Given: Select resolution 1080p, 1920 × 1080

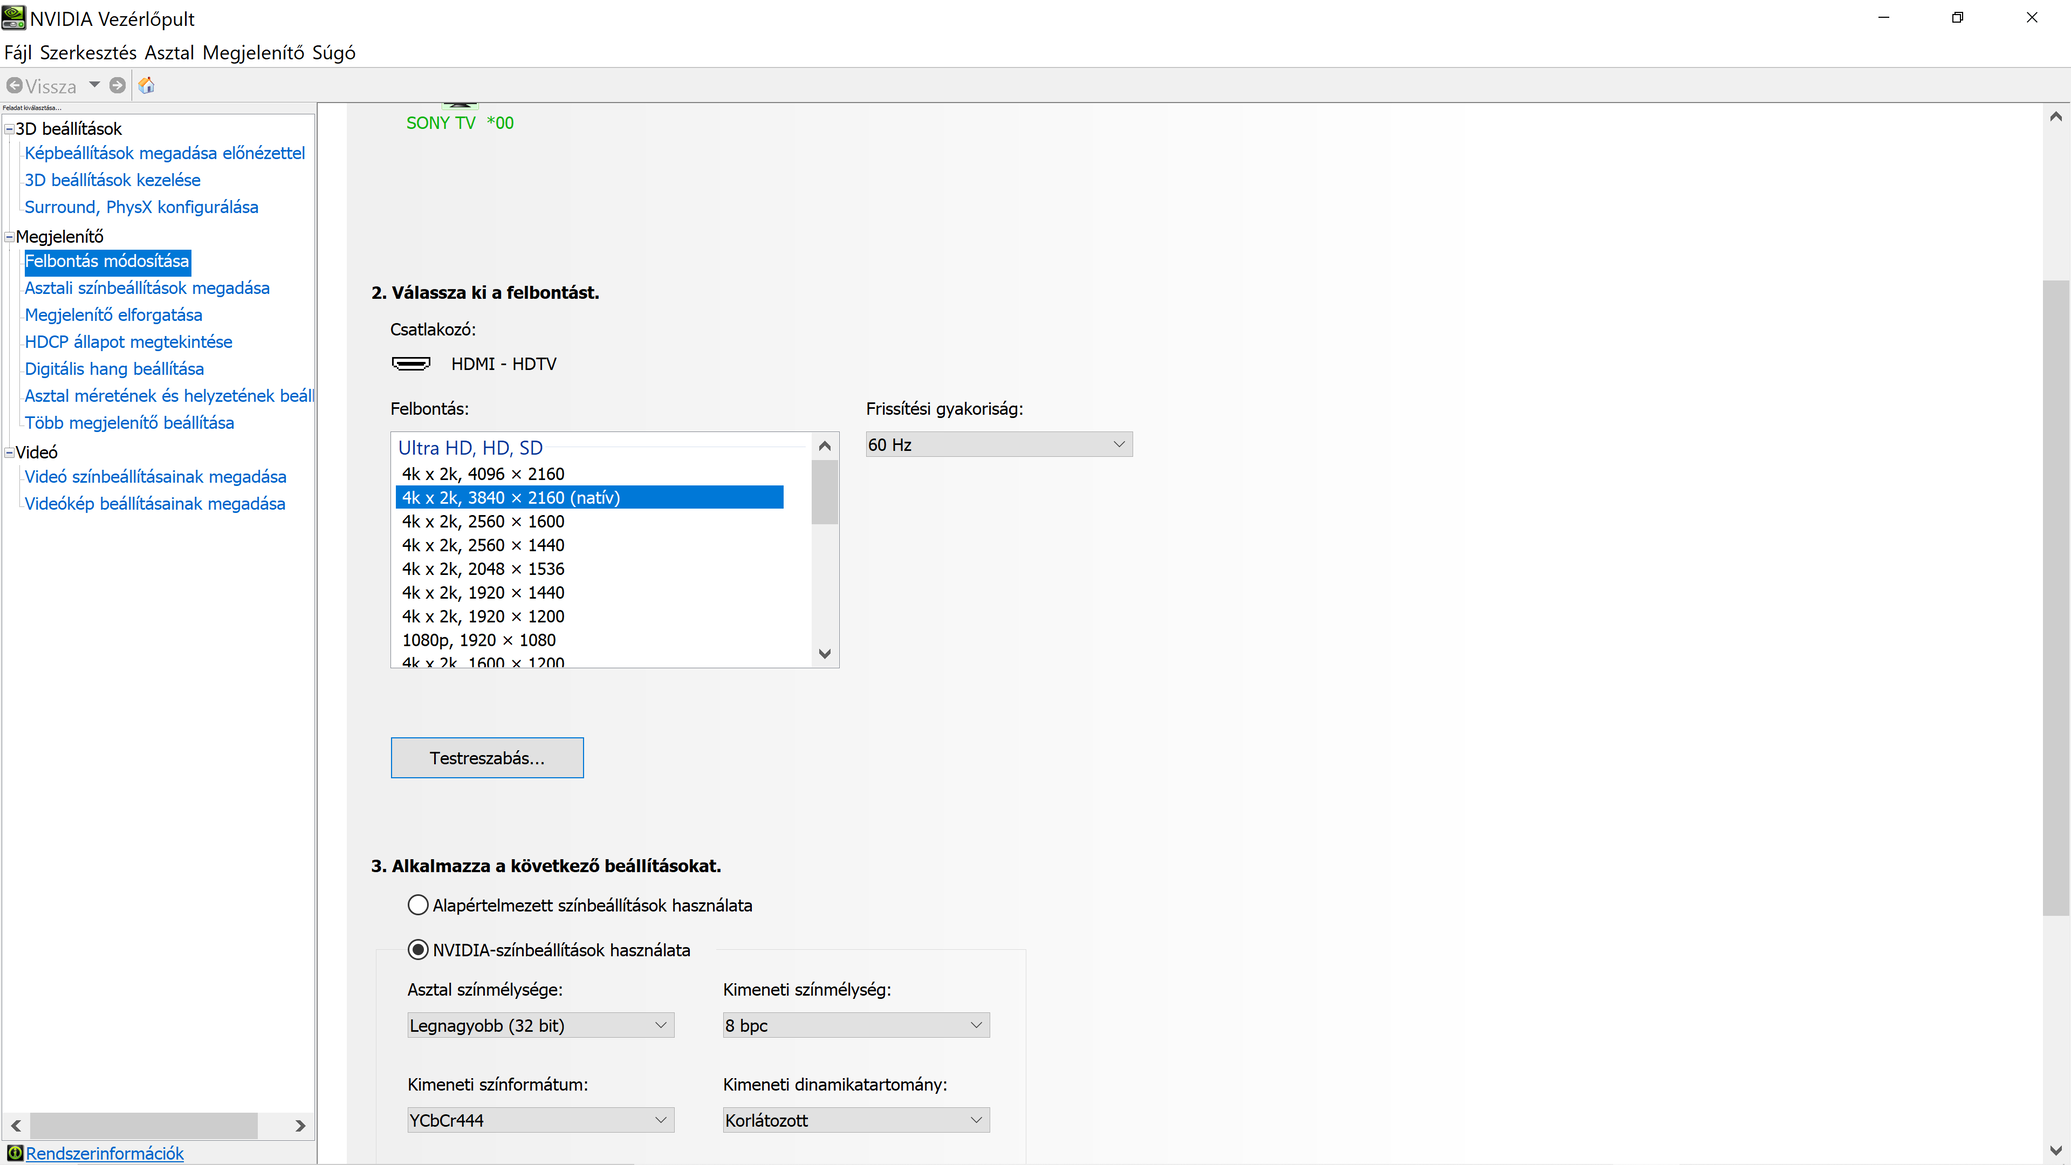Looking at the screenshot, I should click(x=590, y=641).
